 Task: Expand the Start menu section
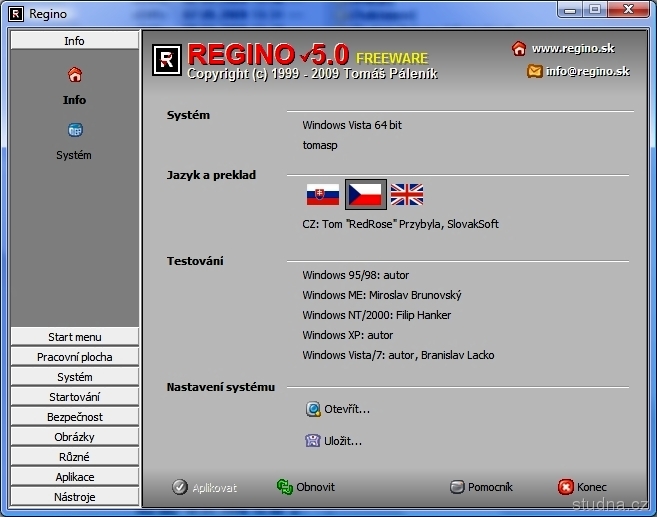pos(75,337)
